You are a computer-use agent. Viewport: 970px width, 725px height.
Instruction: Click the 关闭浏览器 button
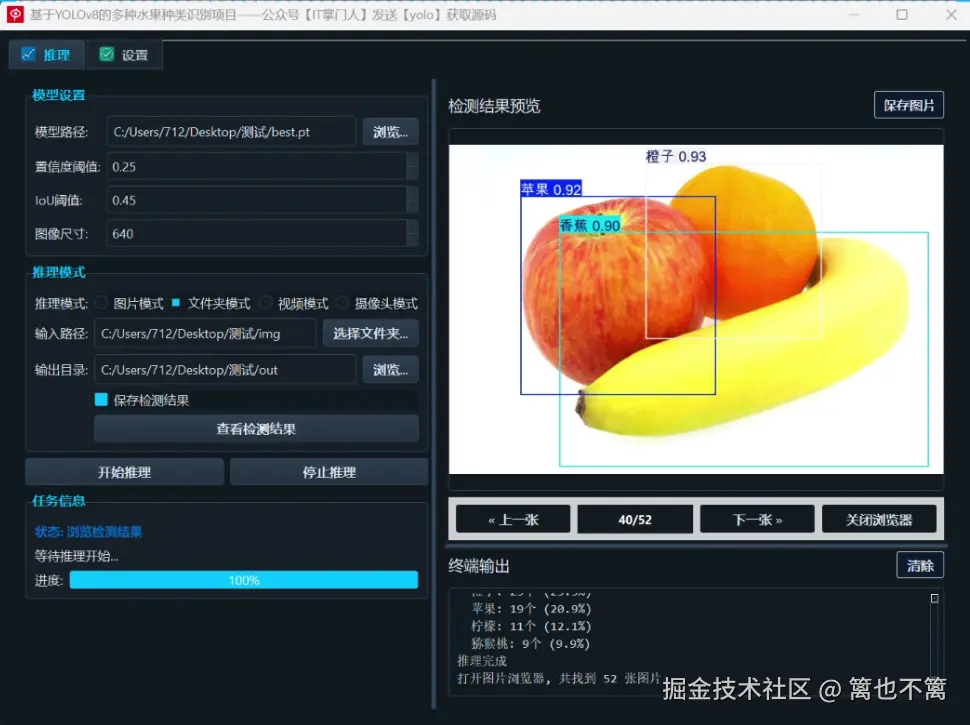coord(879,520)
